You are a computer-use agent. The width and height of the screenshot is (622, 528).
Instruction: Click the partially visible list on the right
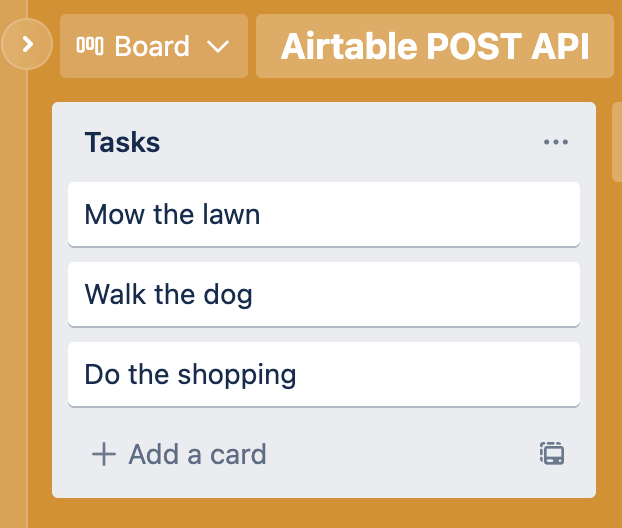click(617, 142)
